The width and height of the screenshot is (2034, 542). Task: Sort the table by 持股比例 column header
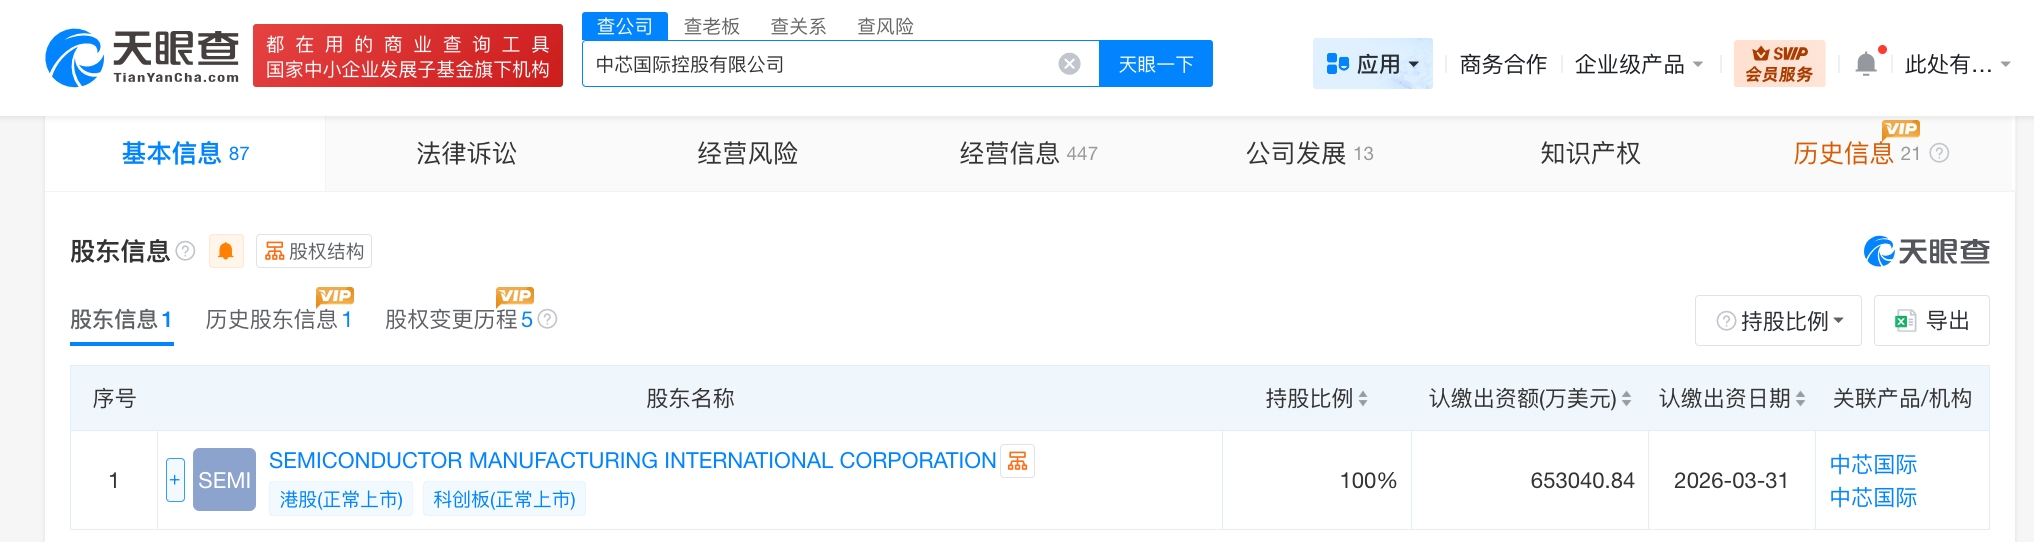pos(1363,399)
